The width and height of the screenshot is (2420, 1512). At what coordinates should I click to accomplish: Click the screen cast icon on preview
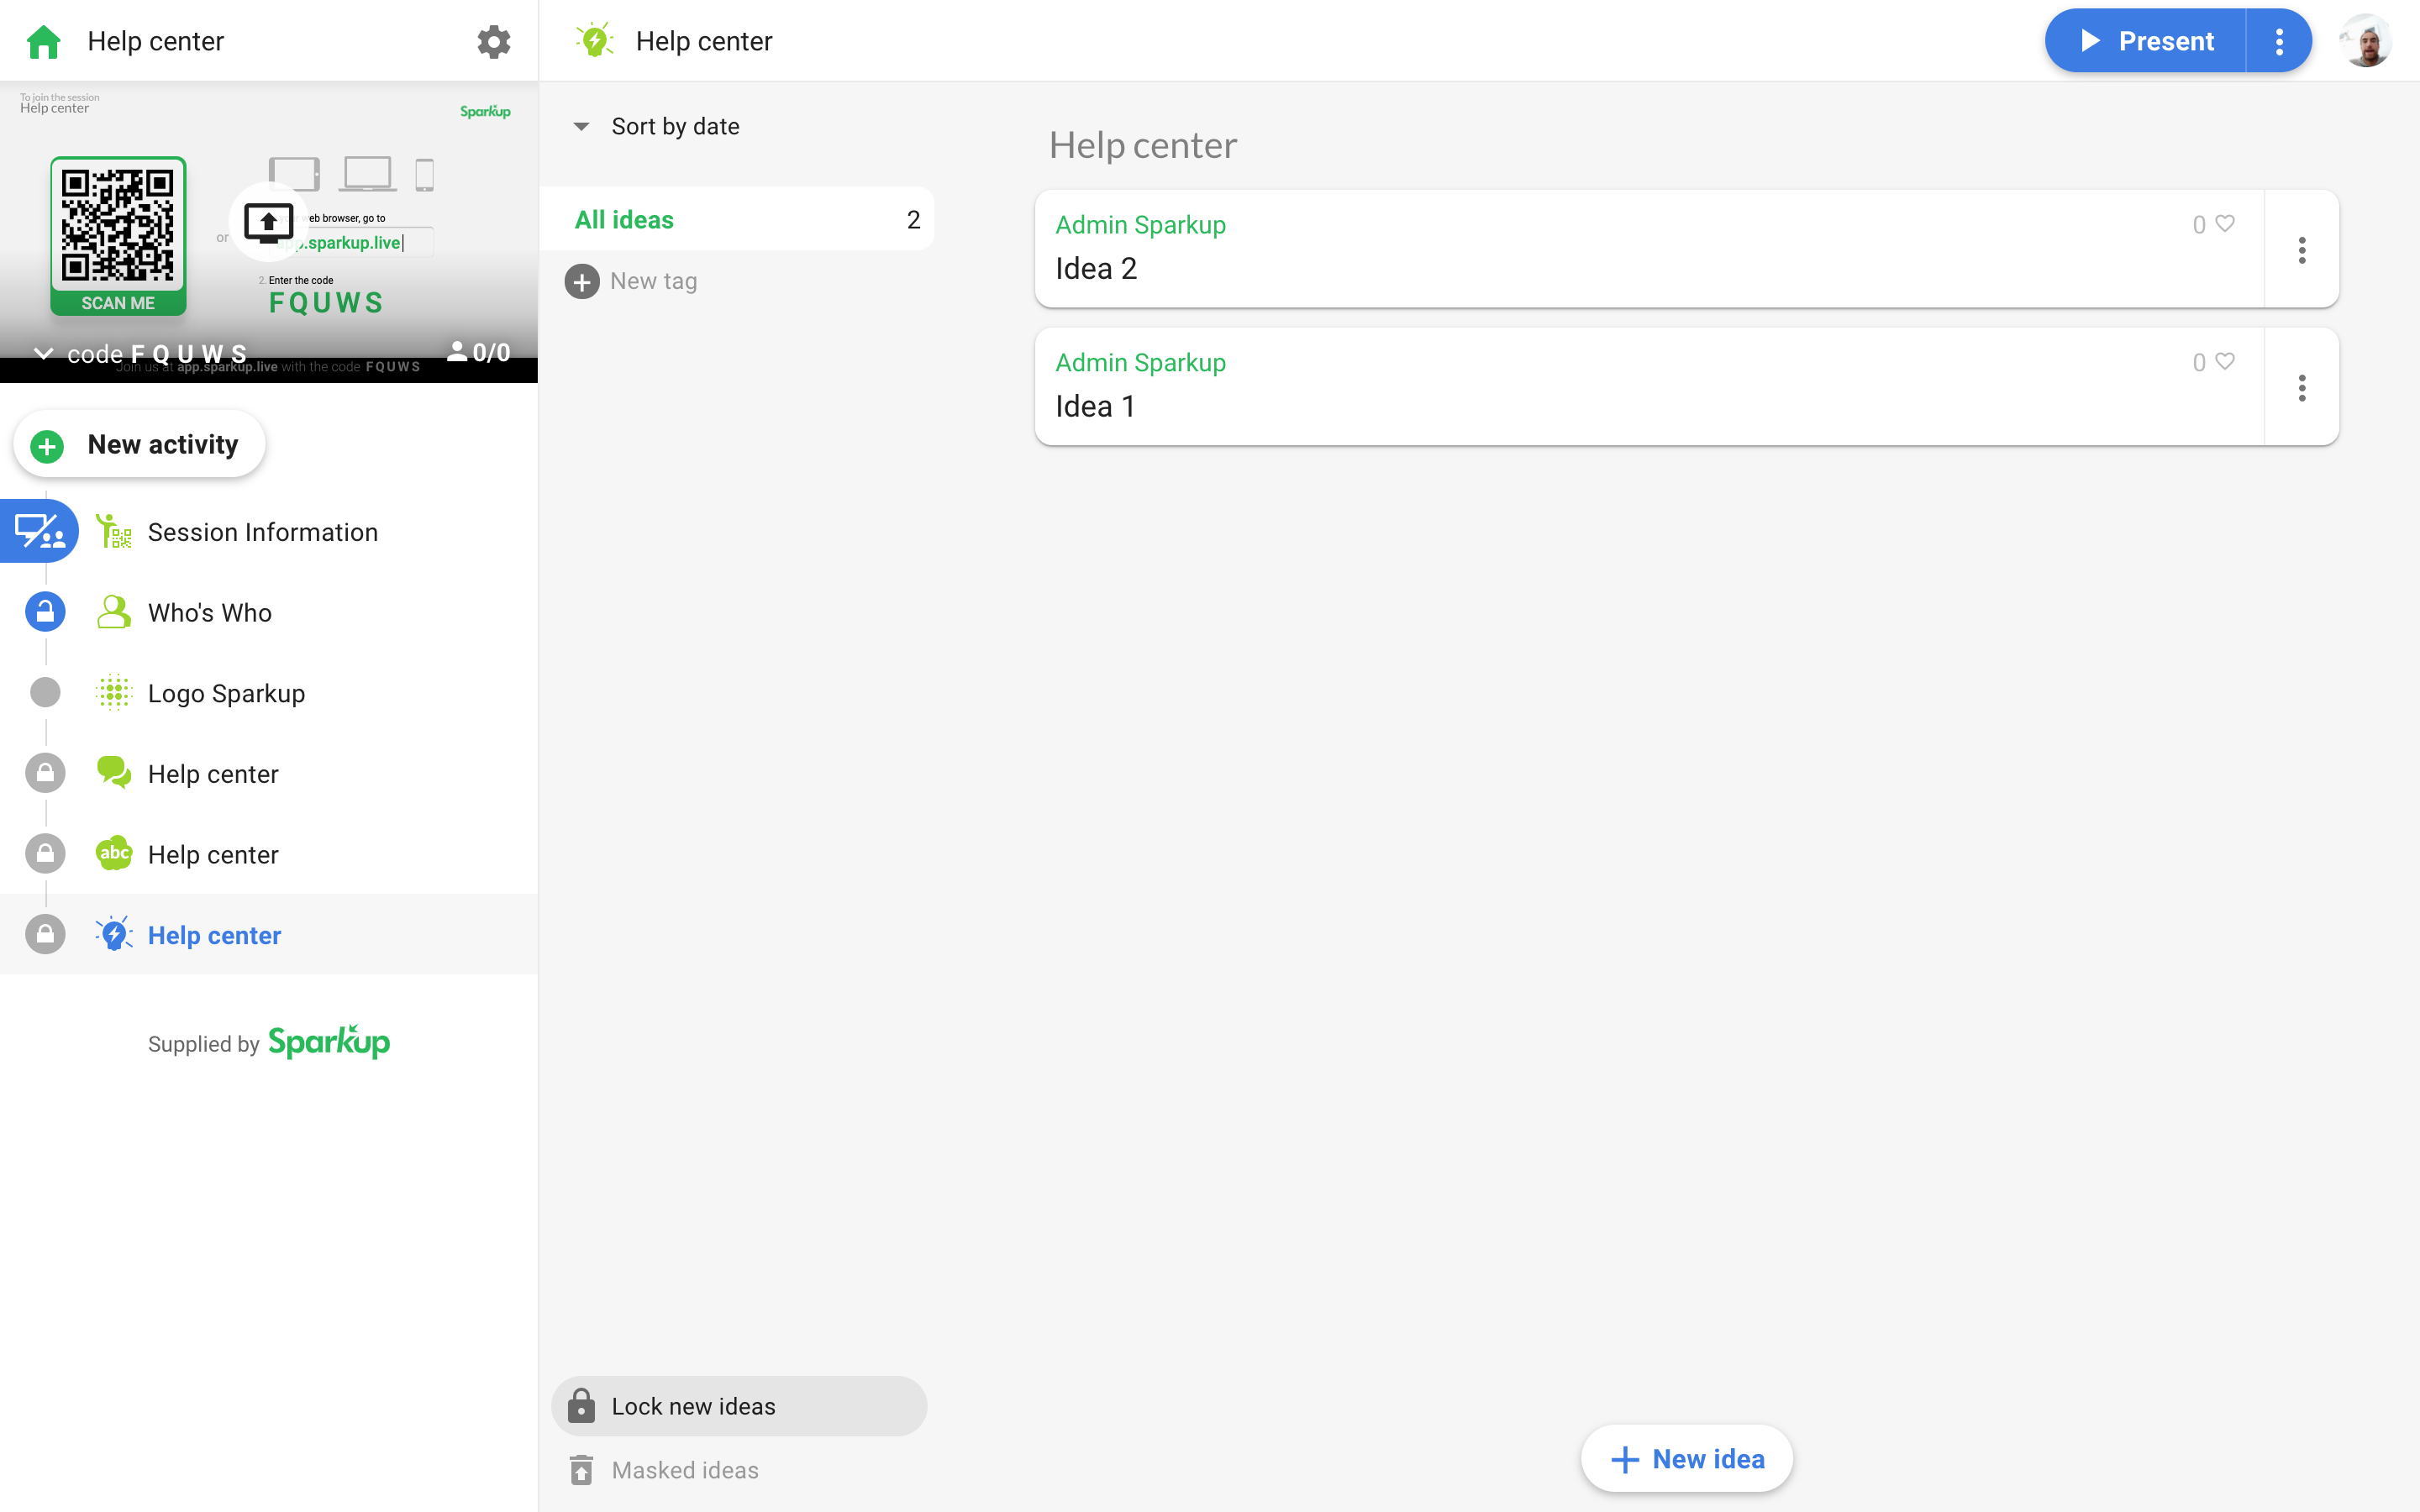(268, 222)
